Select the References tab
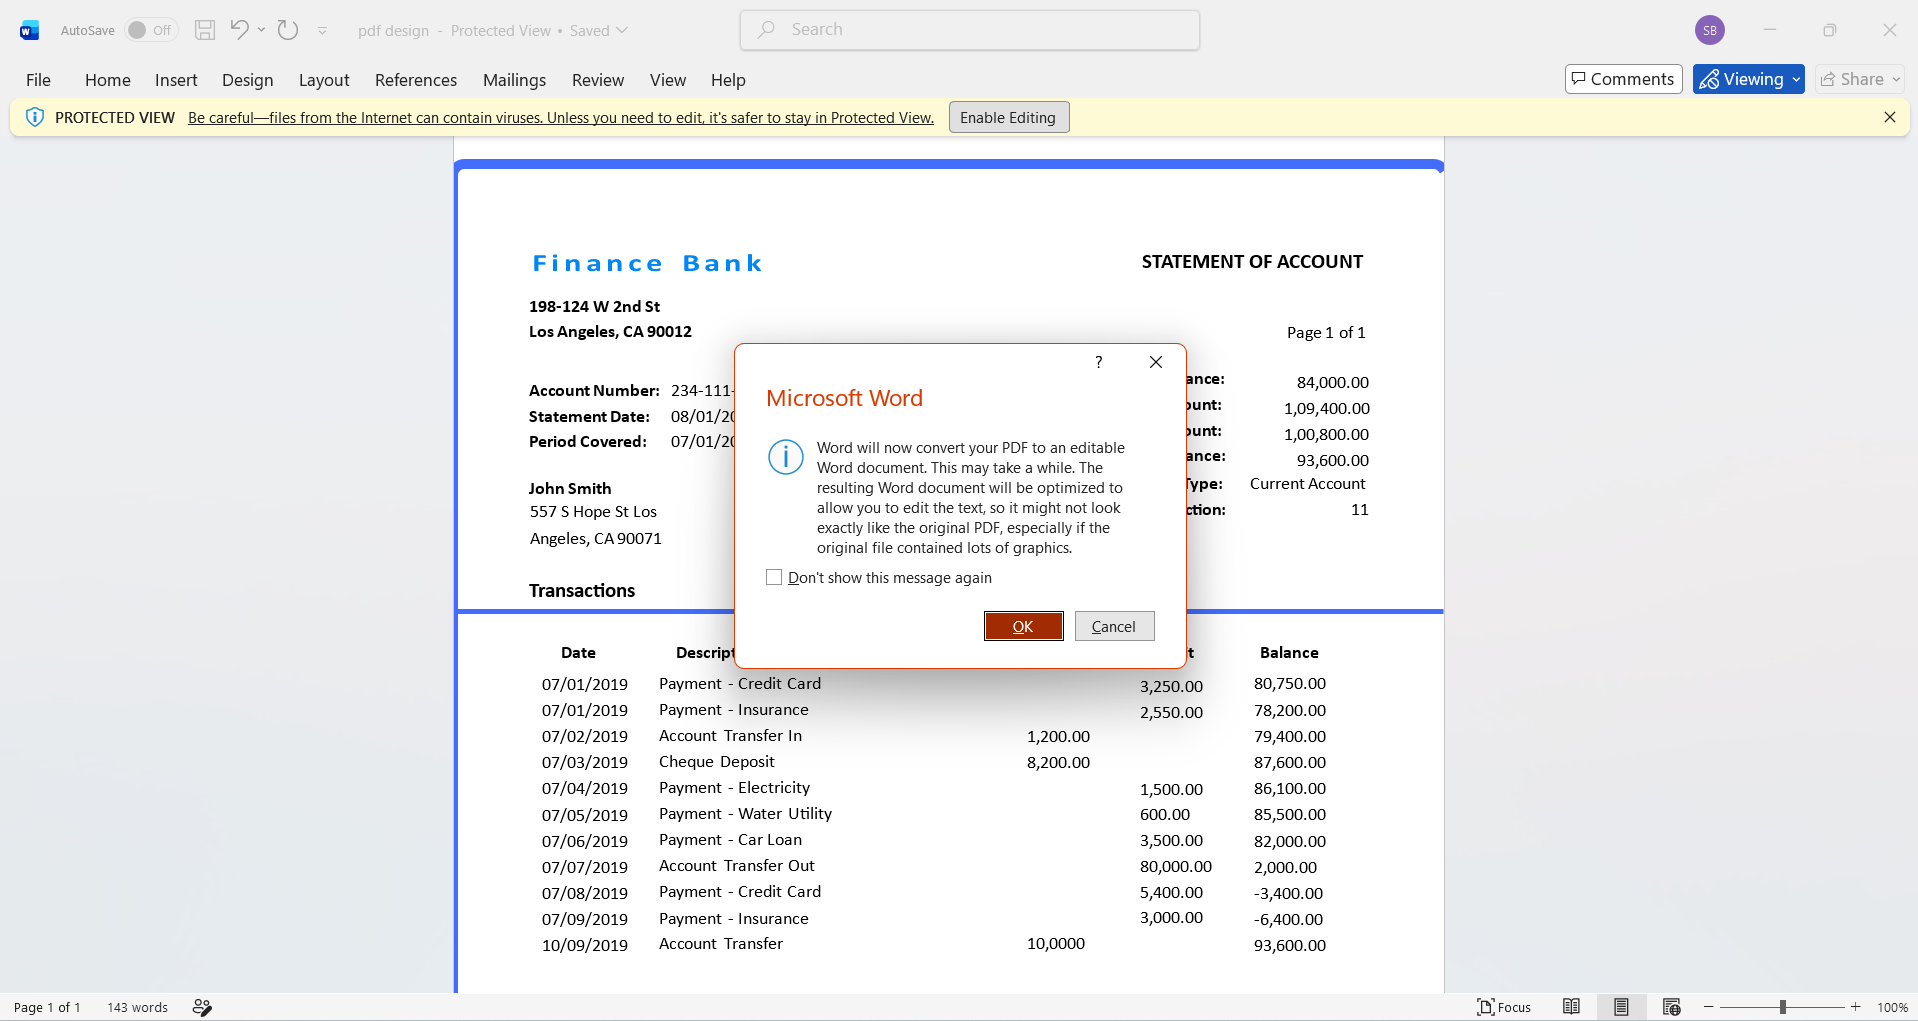 [416, 80]
